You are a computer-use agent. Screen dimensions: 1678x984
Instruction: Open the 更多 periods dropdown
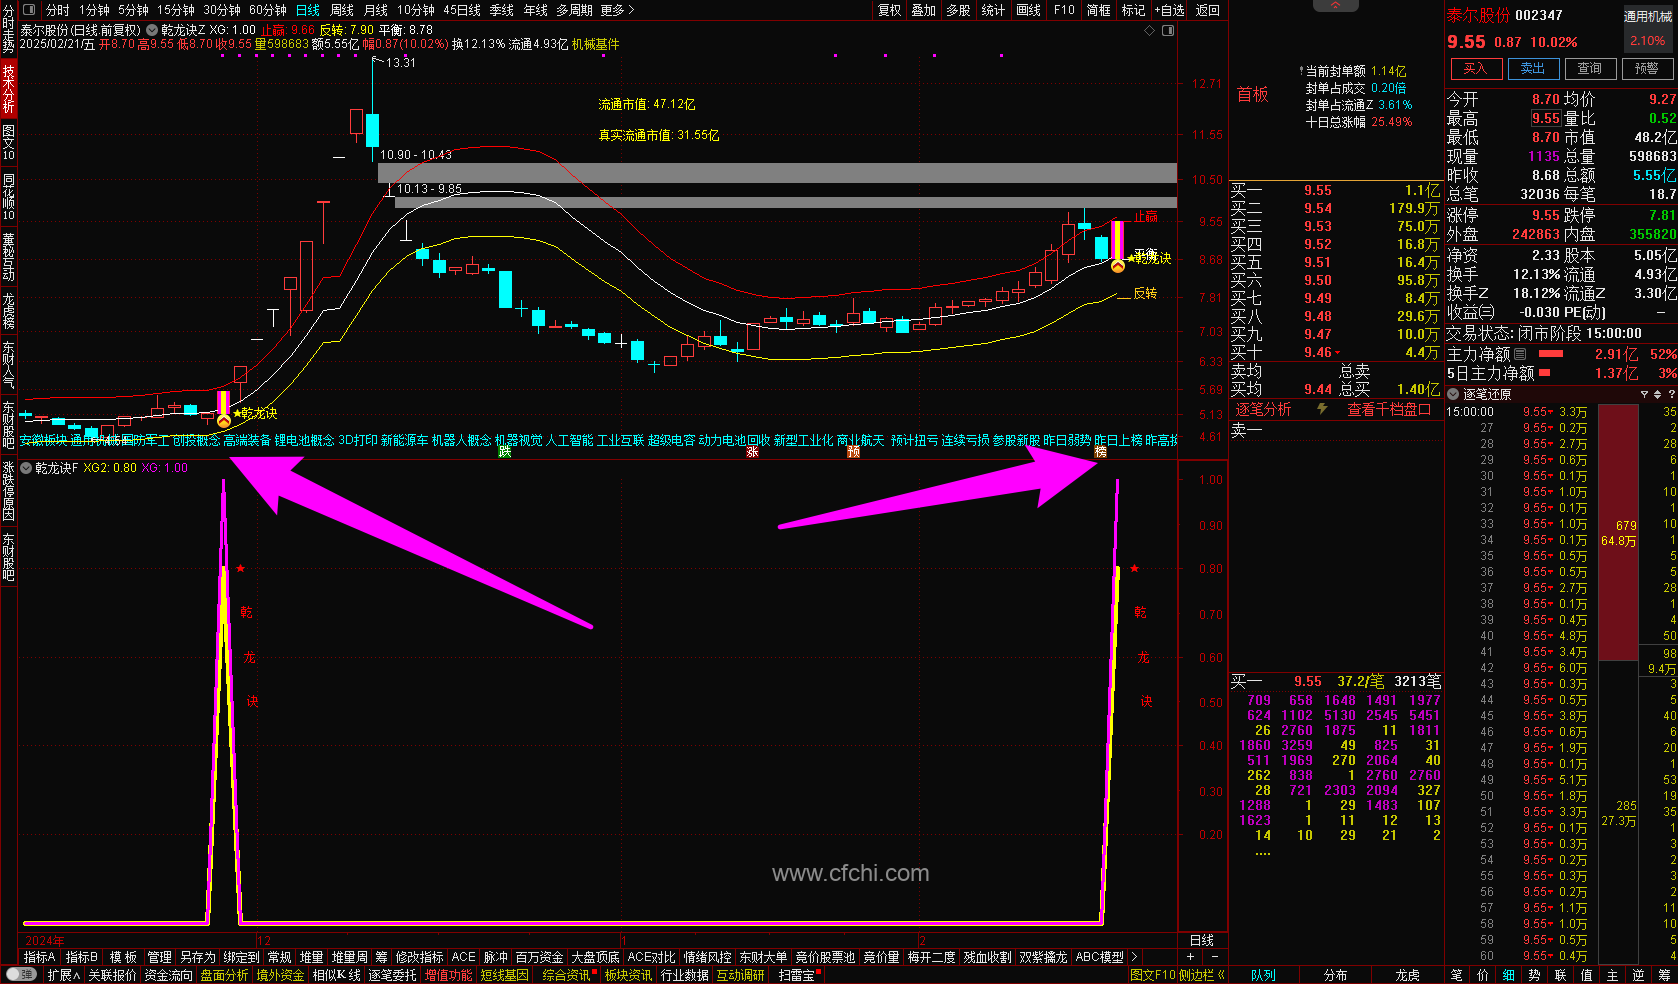(618, 10)
